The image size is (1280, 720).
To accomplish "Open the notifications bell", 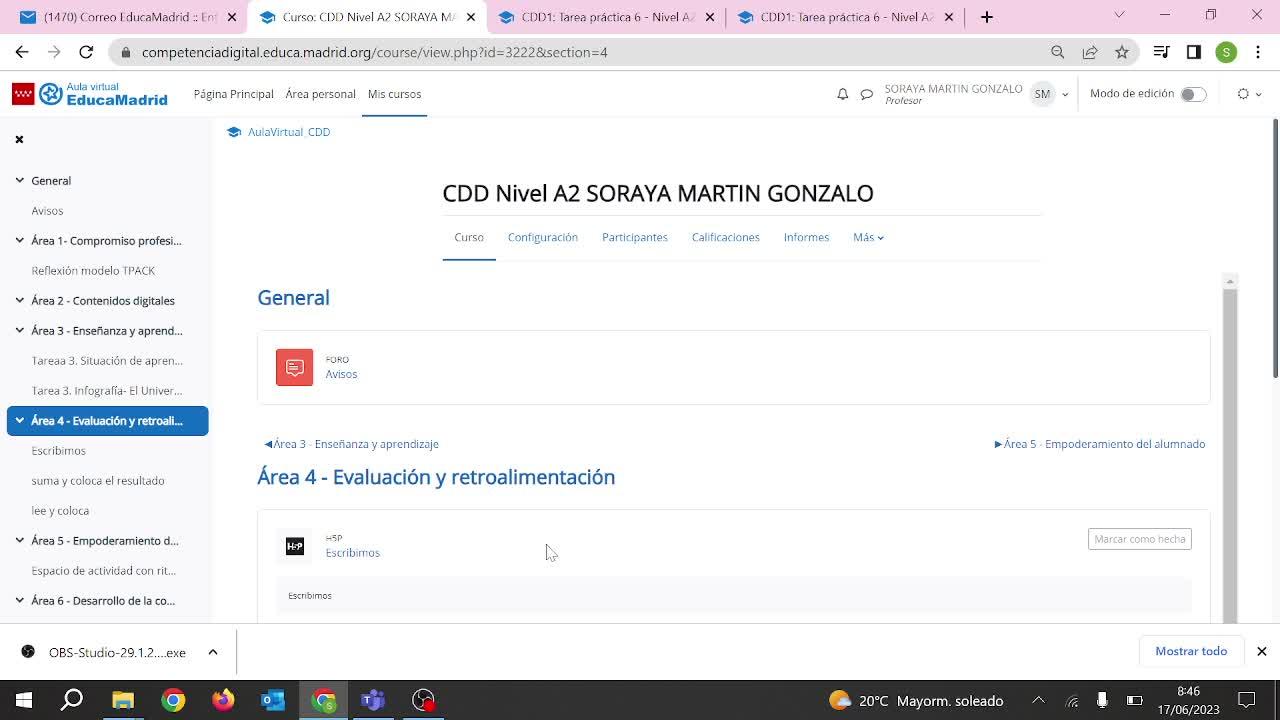I will tap(842, 94).
